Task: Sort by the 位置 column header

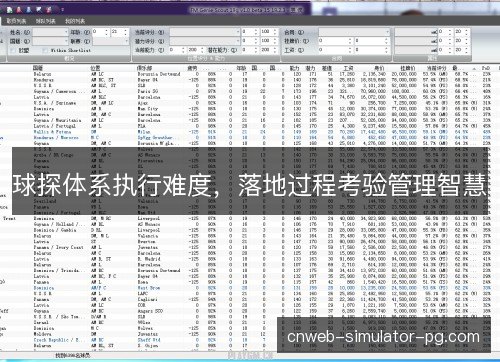Action: 95,68
